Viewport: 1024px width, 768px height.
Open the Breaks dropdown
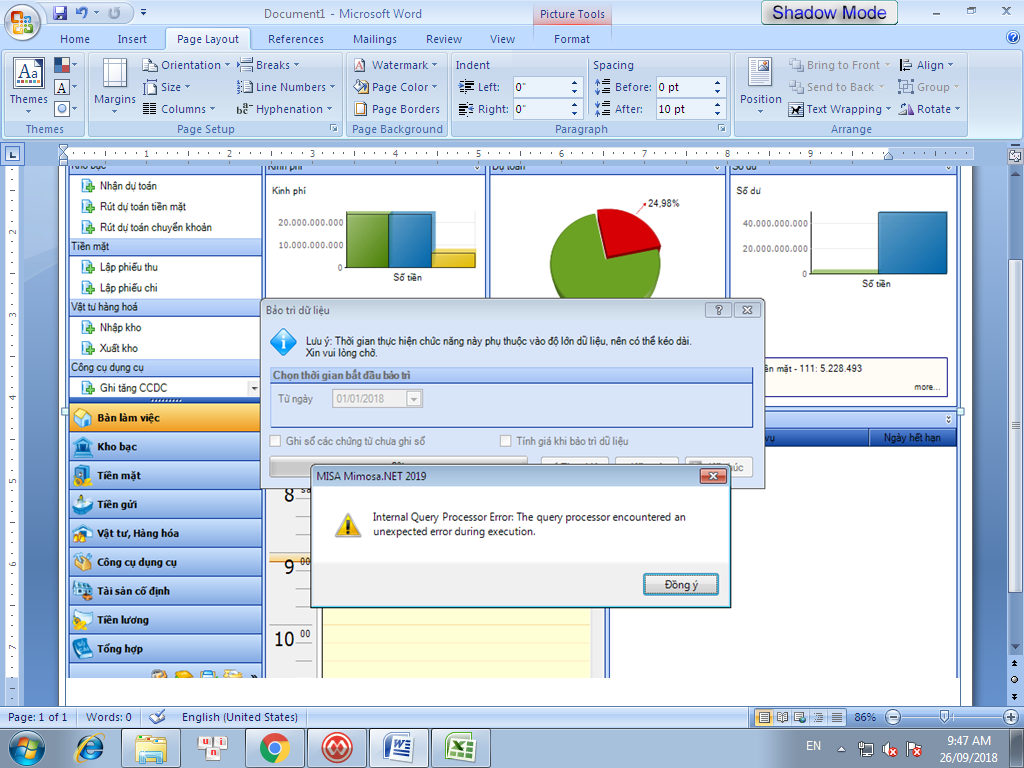pyautogui.click(x=268, y=65)
